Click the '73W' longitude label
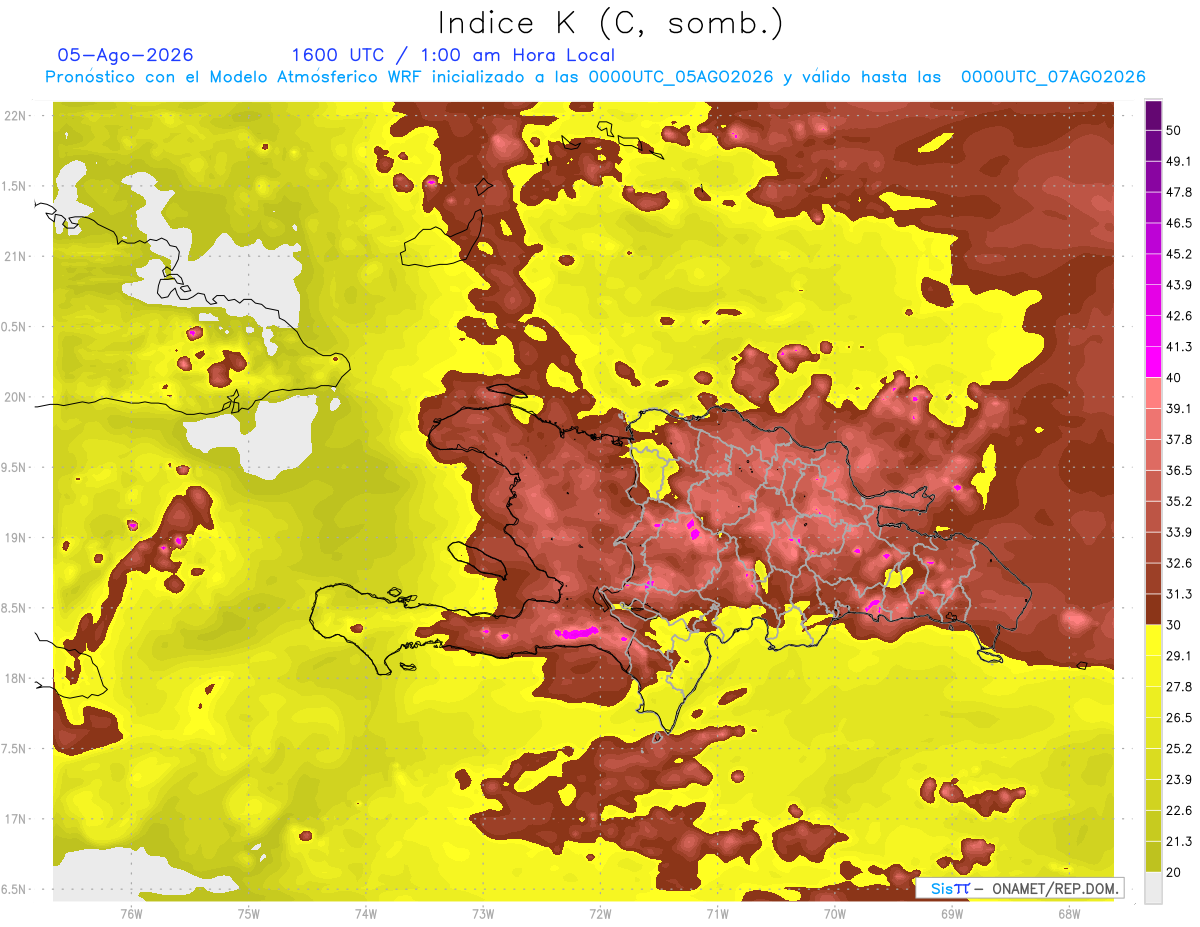 pyautogui.click(x=483, y=913)
